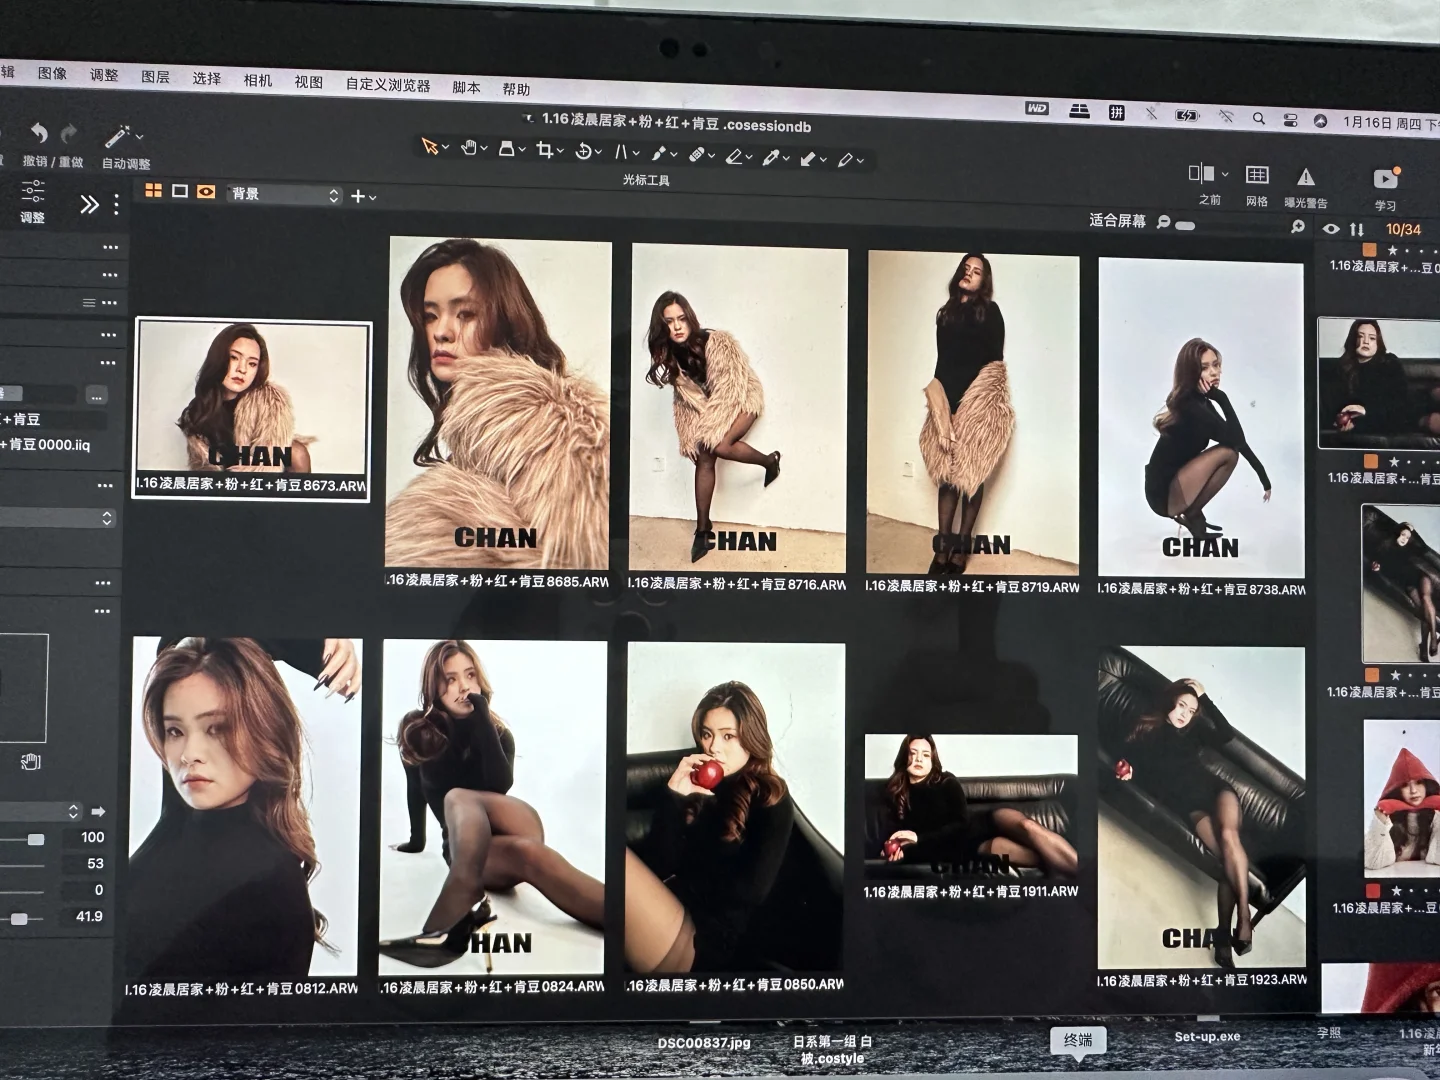Select the hand Pan cursor tool

468,148
